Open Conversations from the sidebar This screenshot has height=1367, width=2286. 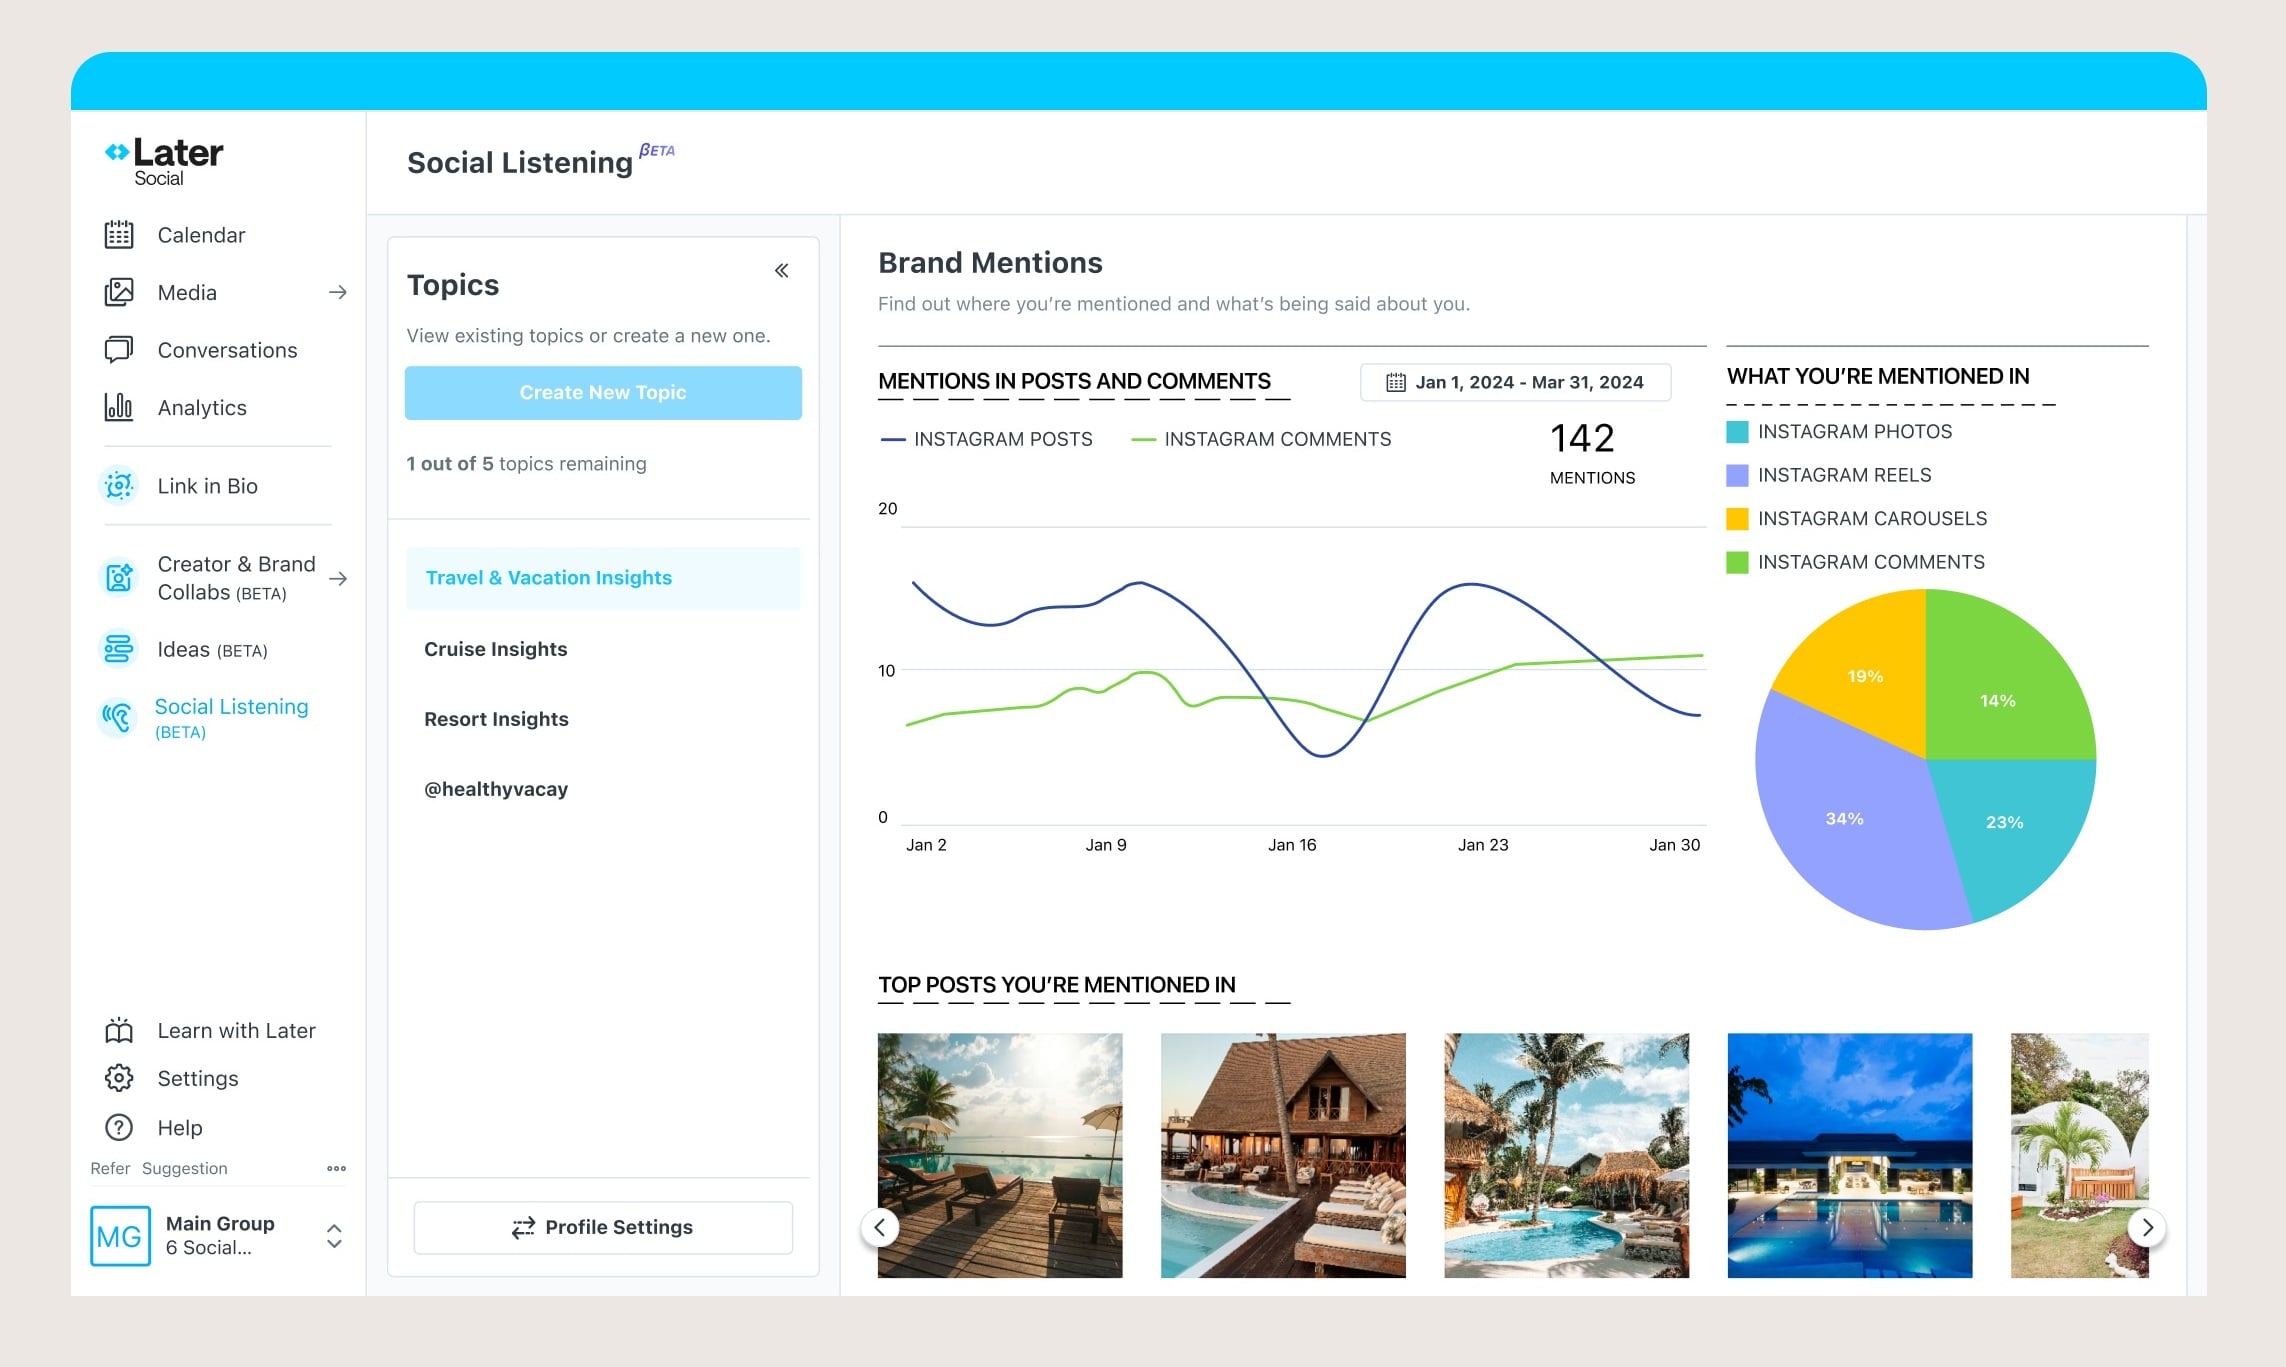[227, 350]
